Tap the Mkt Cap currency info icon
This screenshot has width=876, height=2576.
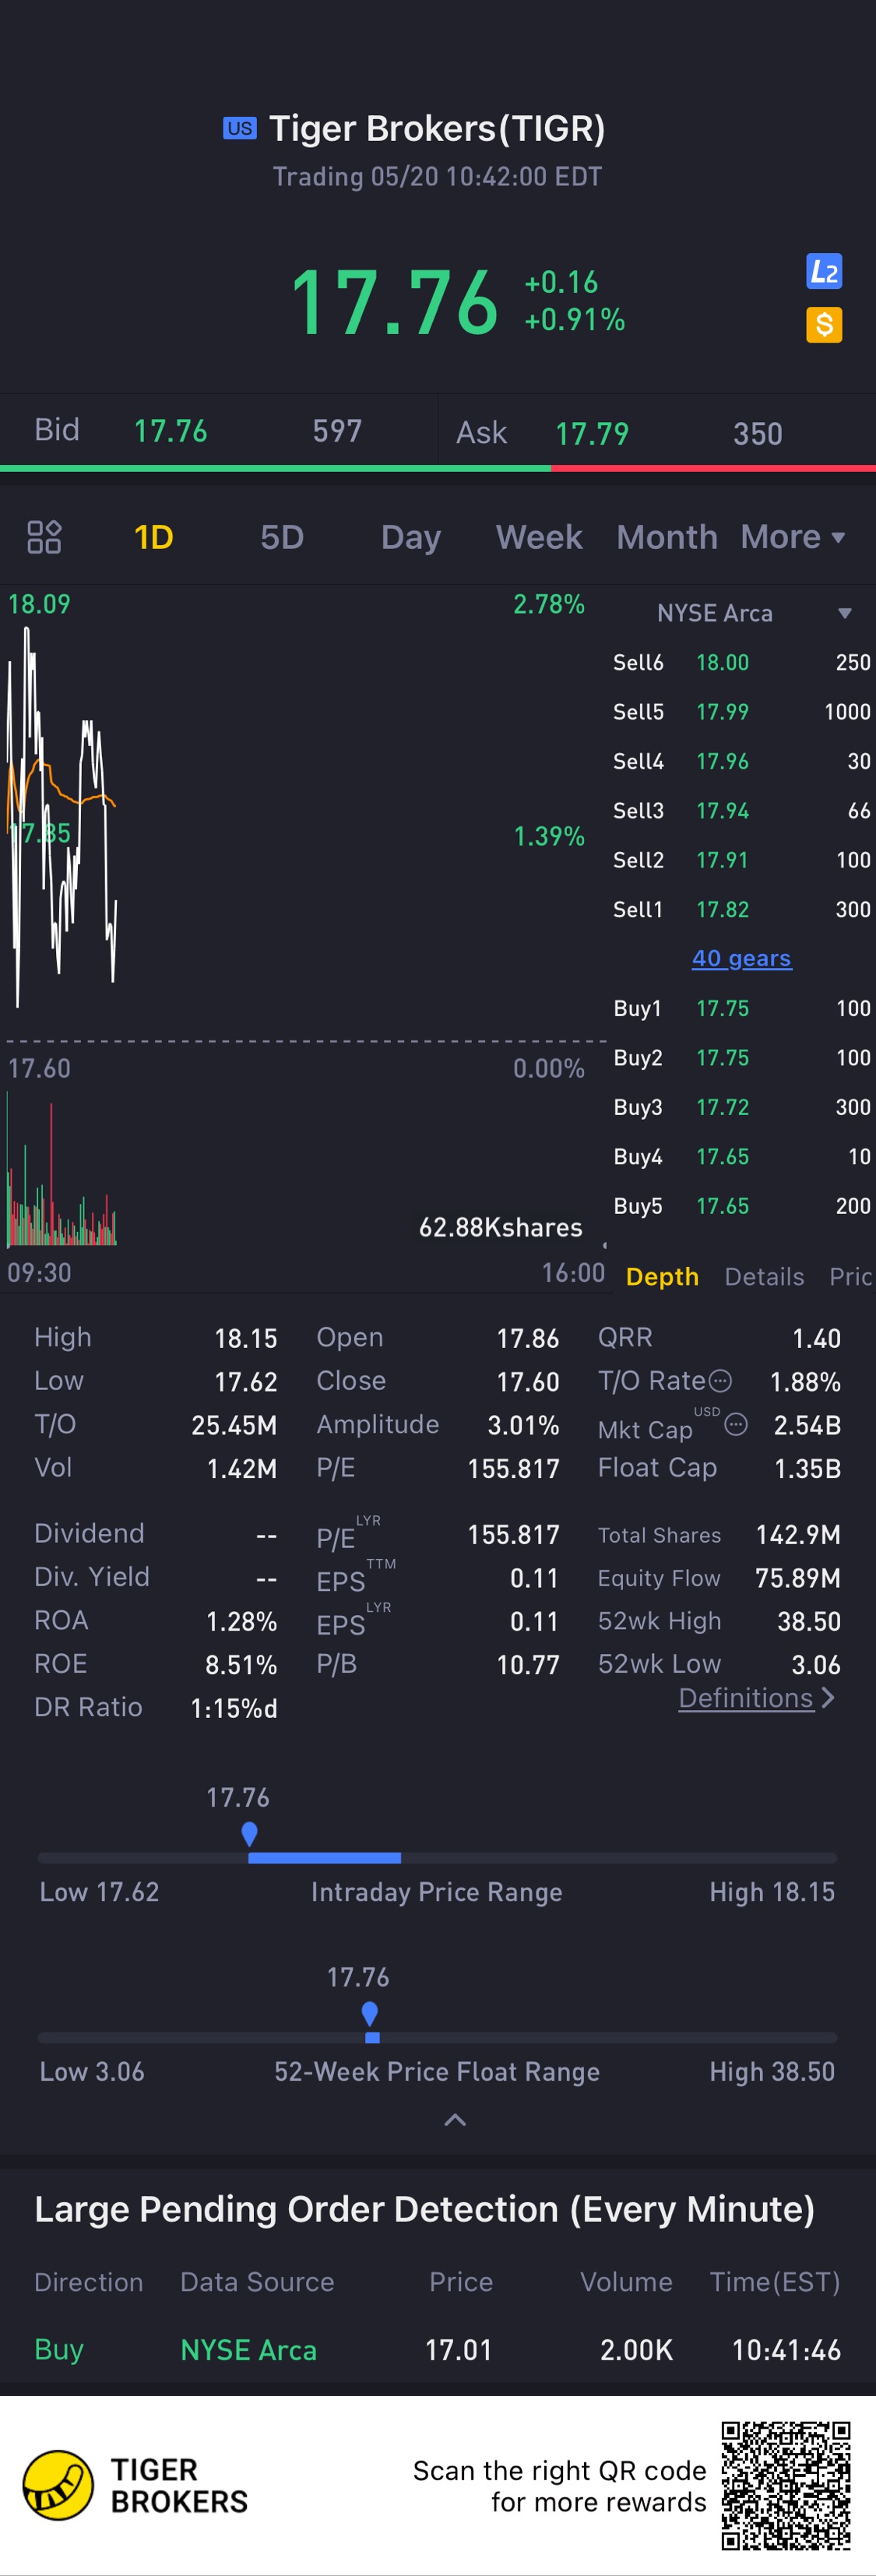[x=736, y=1424]
